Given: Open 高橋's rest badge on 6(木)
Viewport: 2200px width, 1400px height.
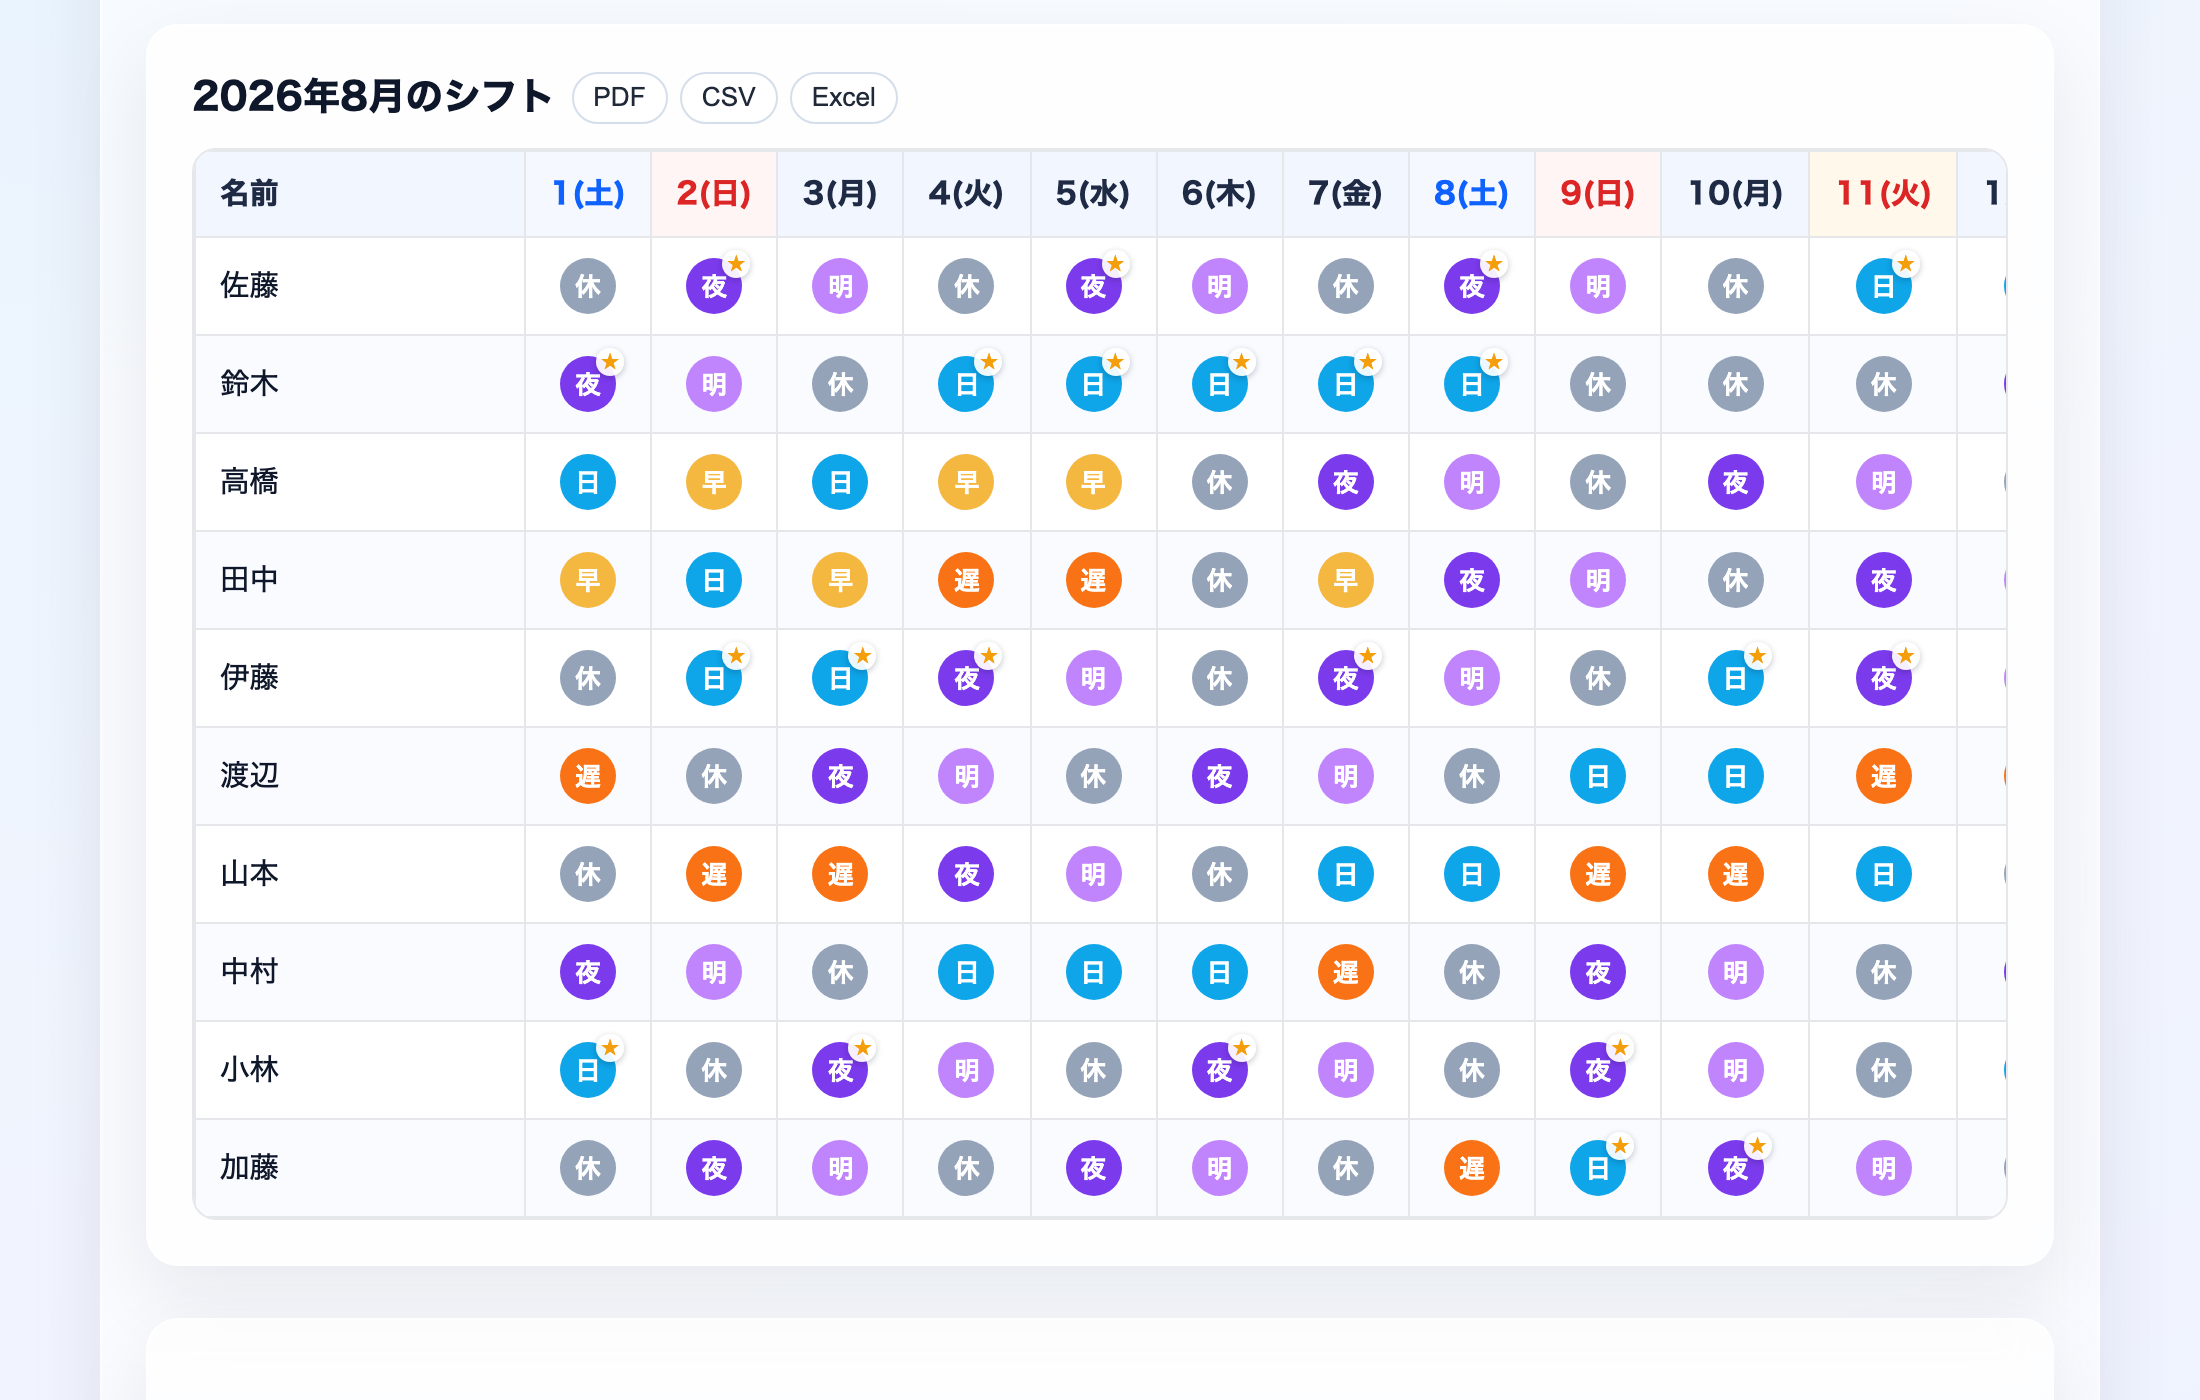Looking at the screenshot, I should click(x=1219, y=482).
